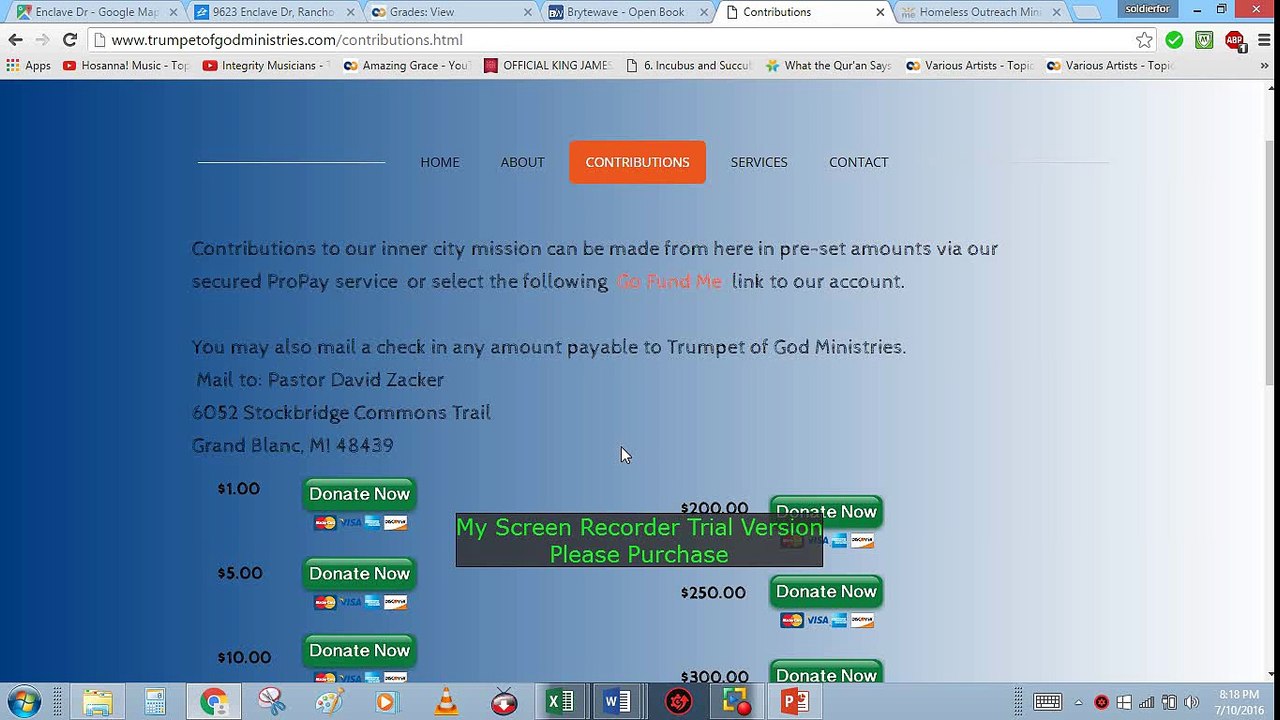This screenshot has width=1280, height=720.
Task: Open the media player taskbar icon
Action: [x=387, y=702]
